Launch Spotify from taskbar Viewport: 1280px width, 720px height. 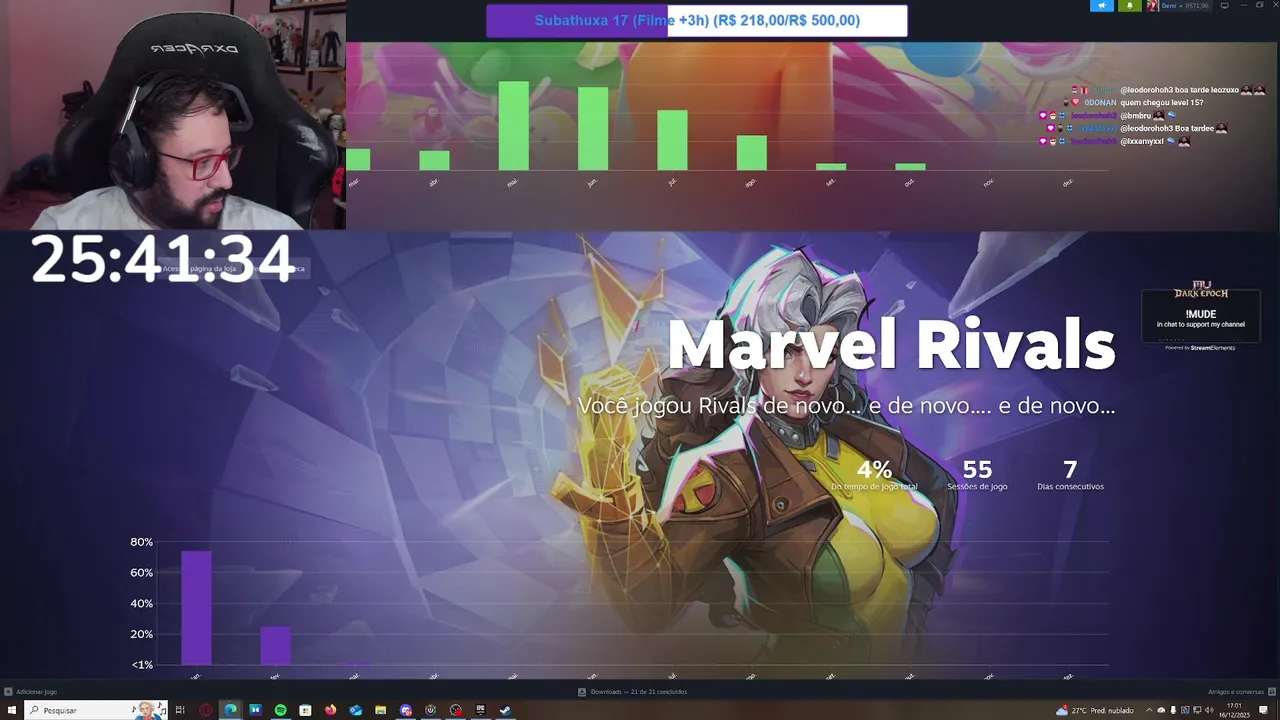(281, 710)
